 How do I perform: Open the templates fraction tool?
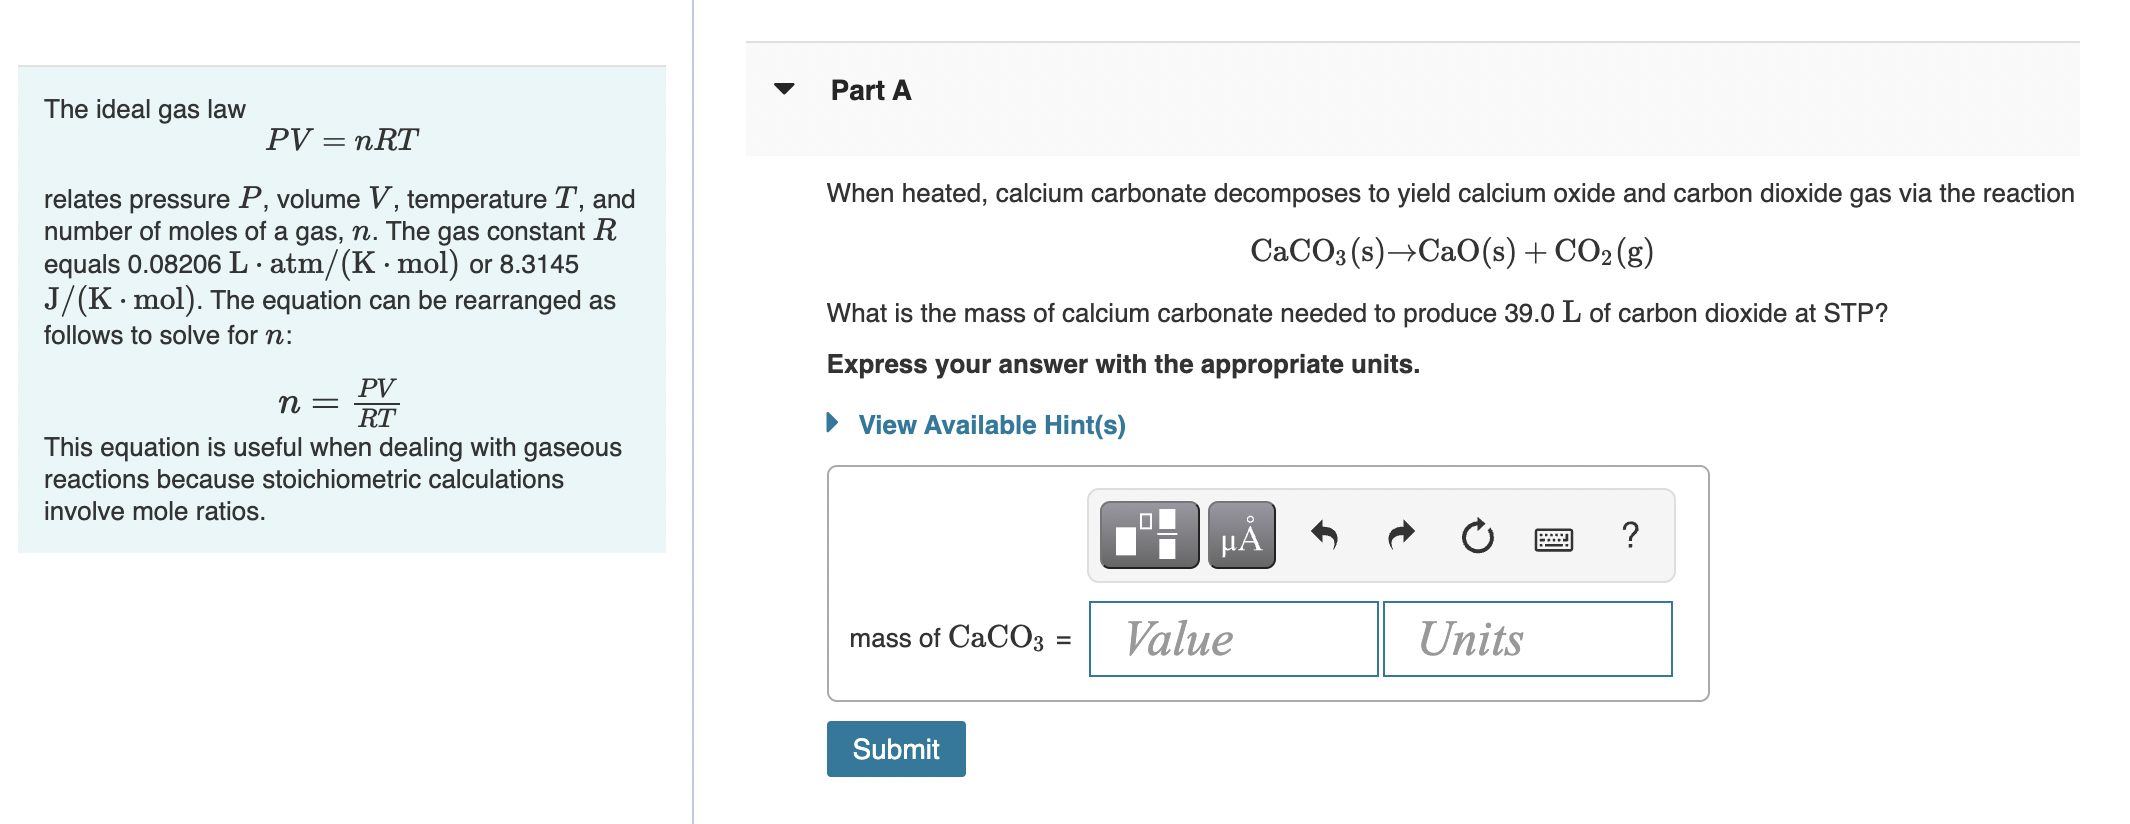pos(1149,535)
